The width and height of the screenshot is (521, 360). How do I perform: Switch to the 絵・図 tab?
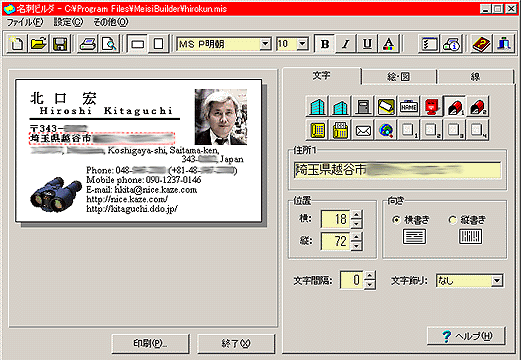[x=399, y=77]
